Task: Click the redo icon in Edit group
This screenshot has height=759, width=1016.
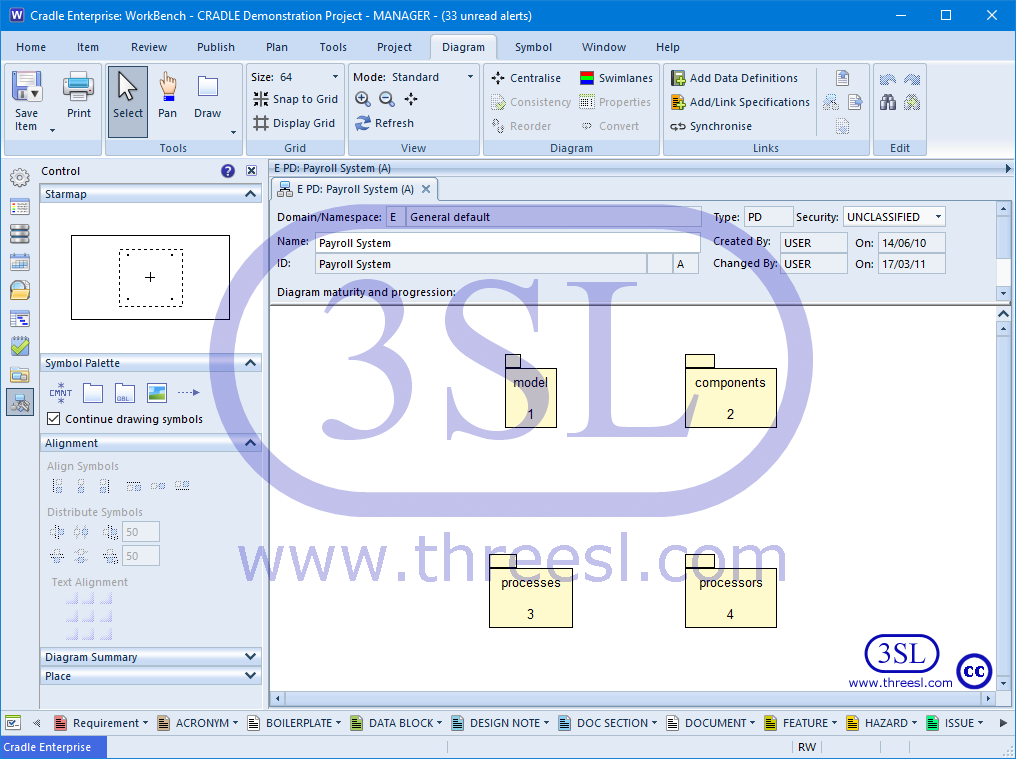Action: point(912,79)
